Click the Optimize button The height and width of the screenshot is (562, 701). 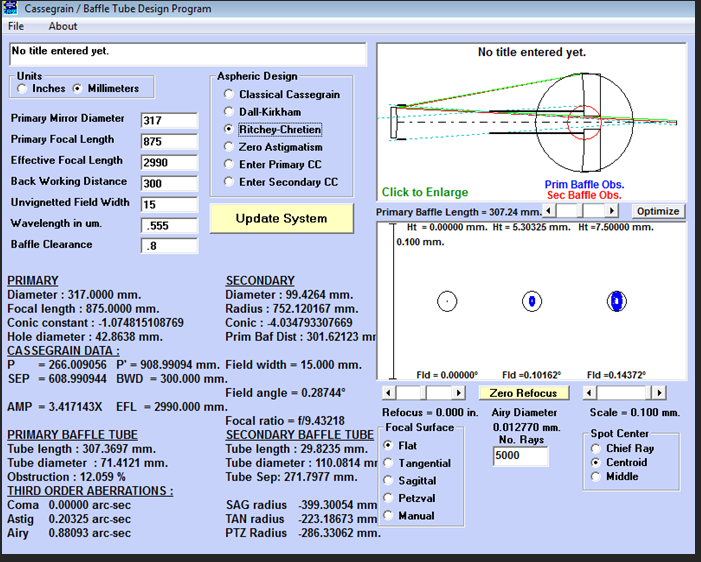658,211
